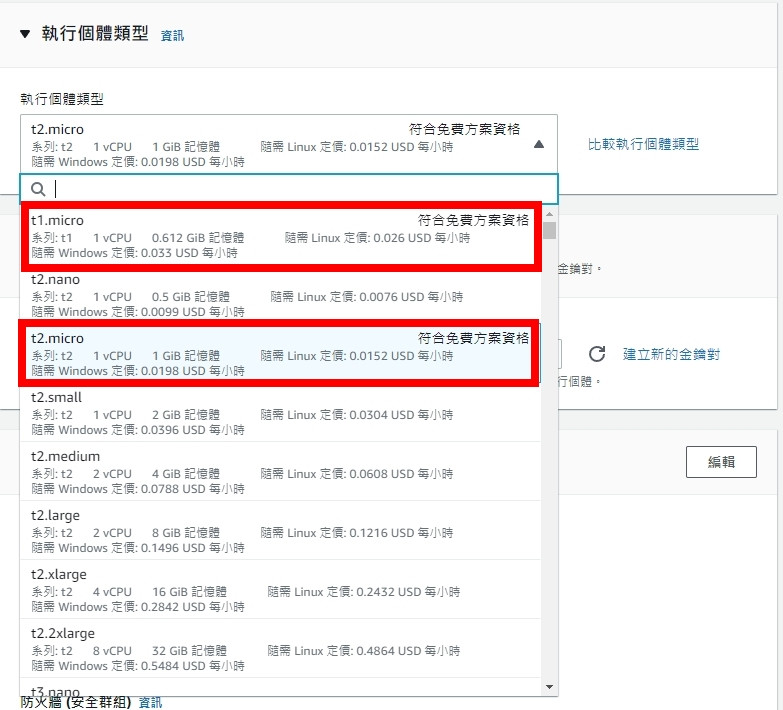Choose the t2.xlarge instance type

[x=280, y=590]
